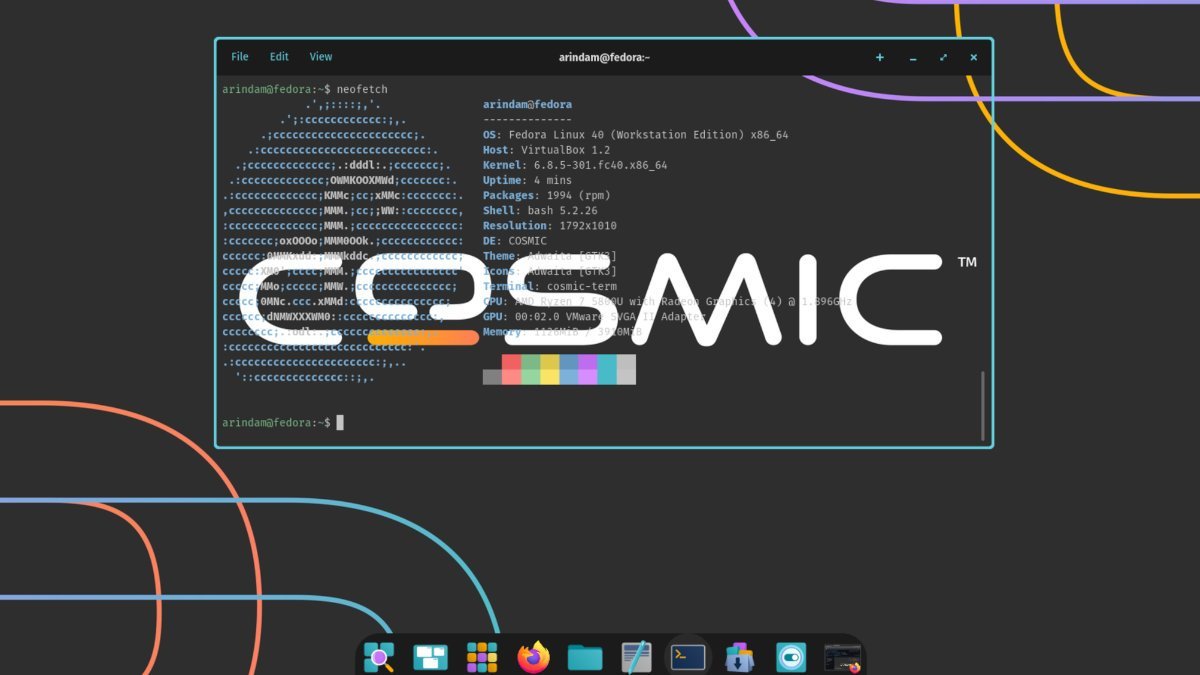The width and height of the screenshot is (1200, 675).
Task: Click the red color block in neofetch palette
Action: click(x=511, y=370)
